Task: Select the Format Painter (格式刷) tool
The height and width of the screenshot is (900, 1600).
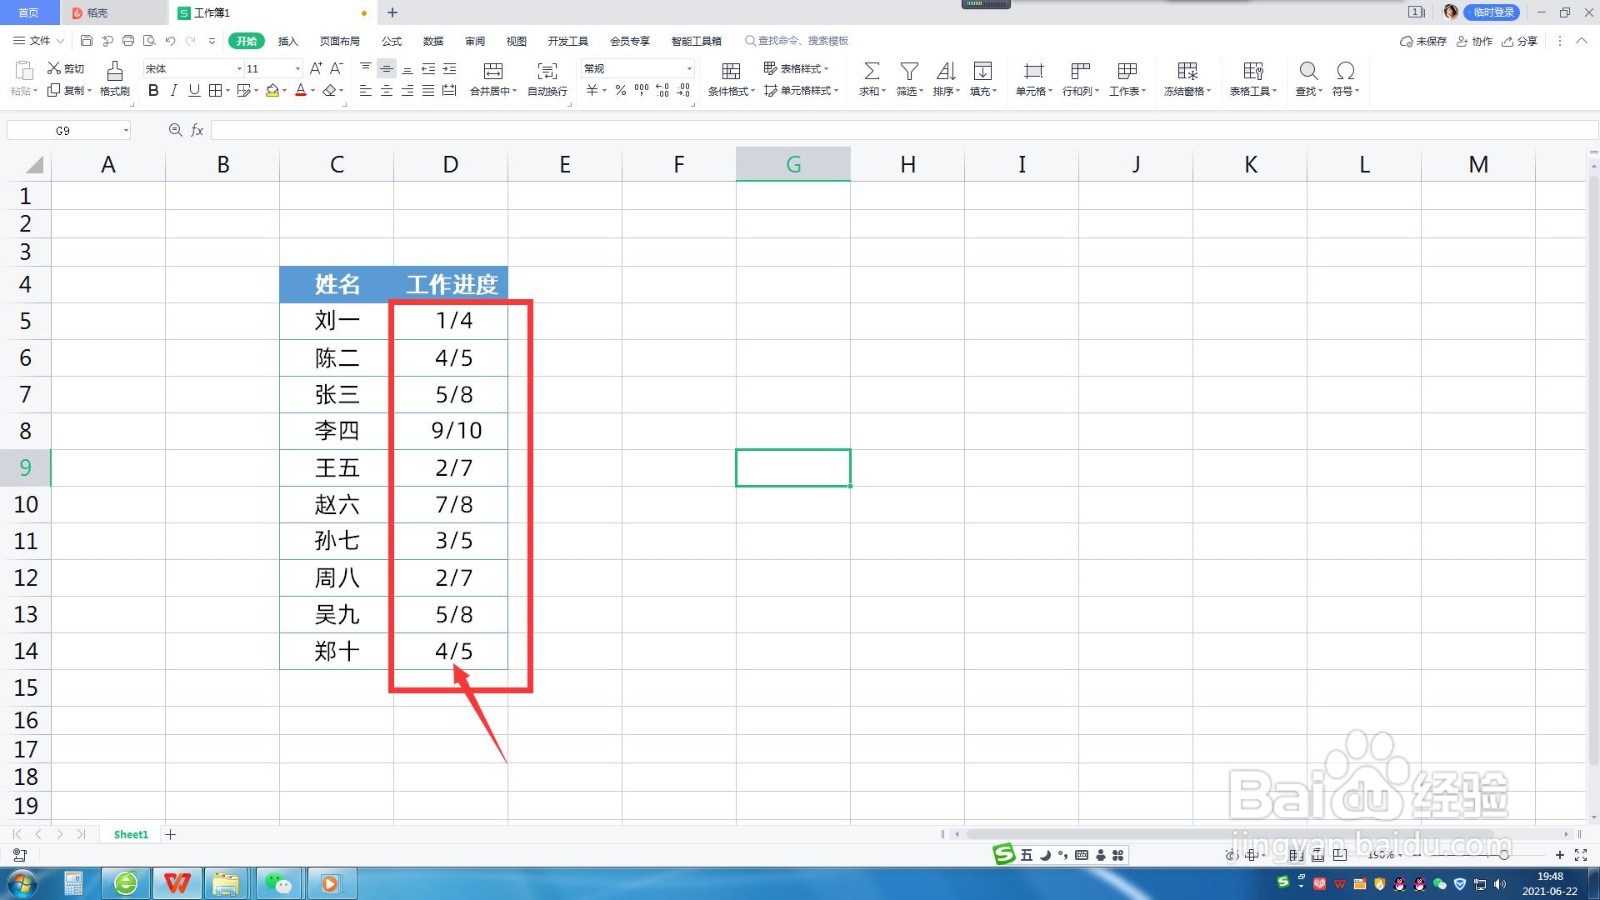Action: point(115,78)
